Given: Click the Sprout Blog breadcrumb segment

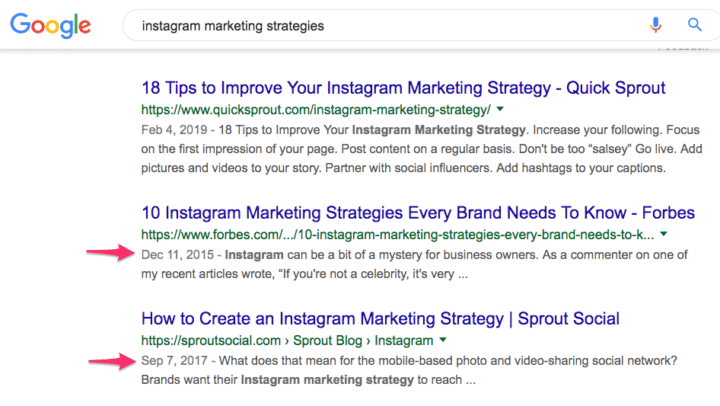Looking at the screenshot, I should pyautogui.click(x=327, y=341).
